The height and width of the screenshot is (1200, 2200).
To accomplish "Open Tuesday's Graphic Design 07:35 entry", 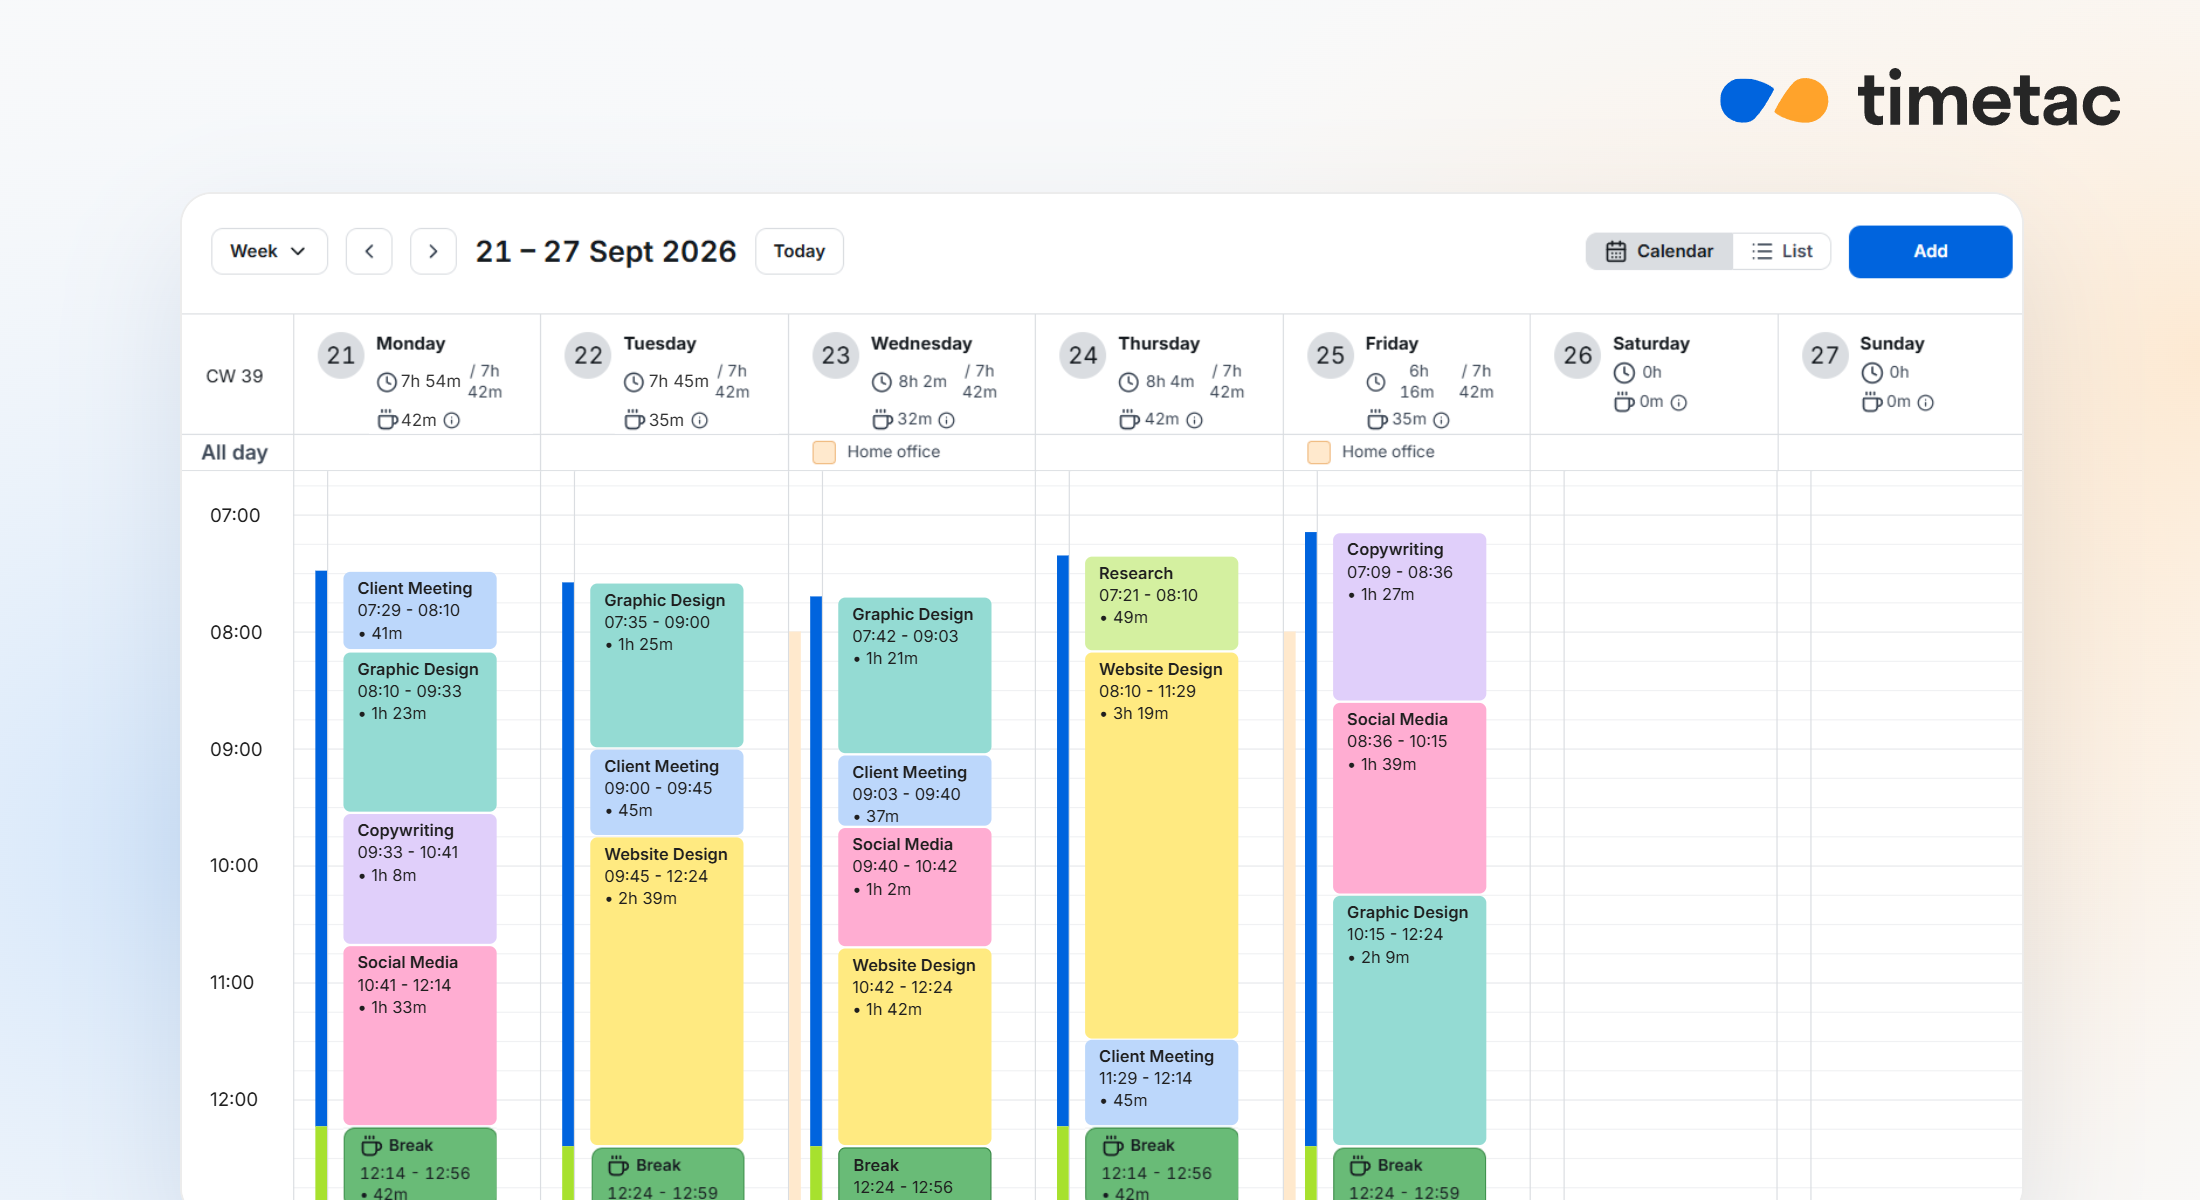I will [666, 665].
